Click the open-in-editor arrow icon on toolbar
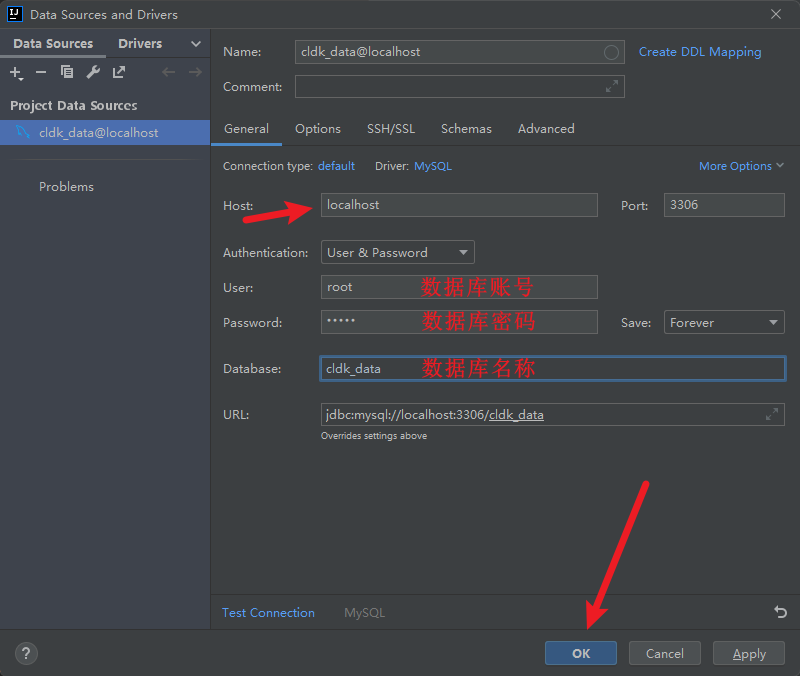Image resolution: width=800 pixels, height=676 pixels. (118, 72)
